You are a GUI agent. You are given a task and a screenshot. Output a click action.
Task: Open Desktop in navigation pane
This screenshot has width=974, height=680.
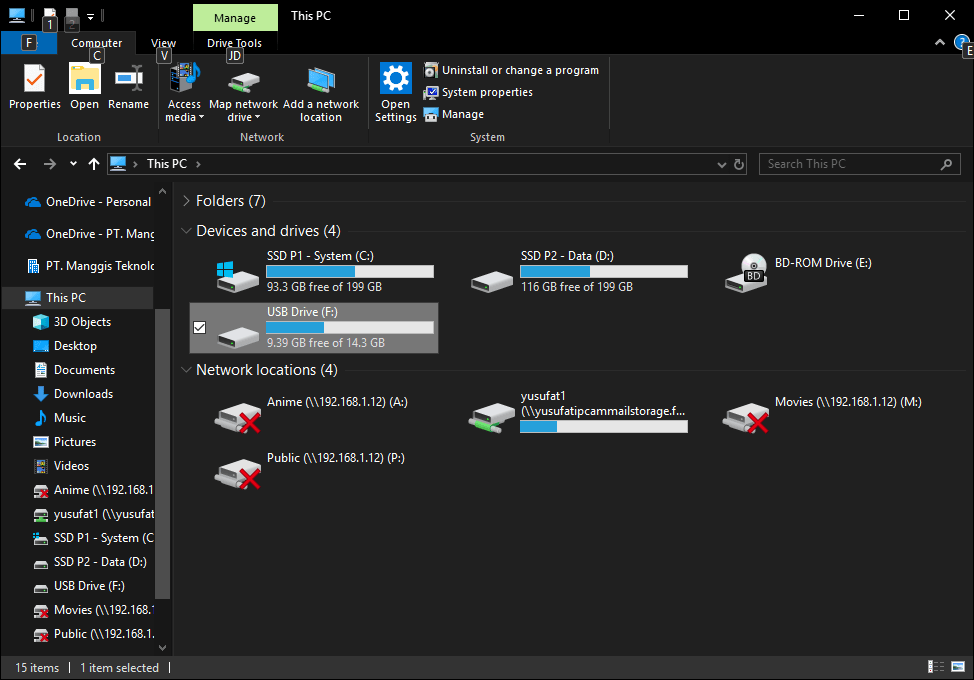point(65,346)
